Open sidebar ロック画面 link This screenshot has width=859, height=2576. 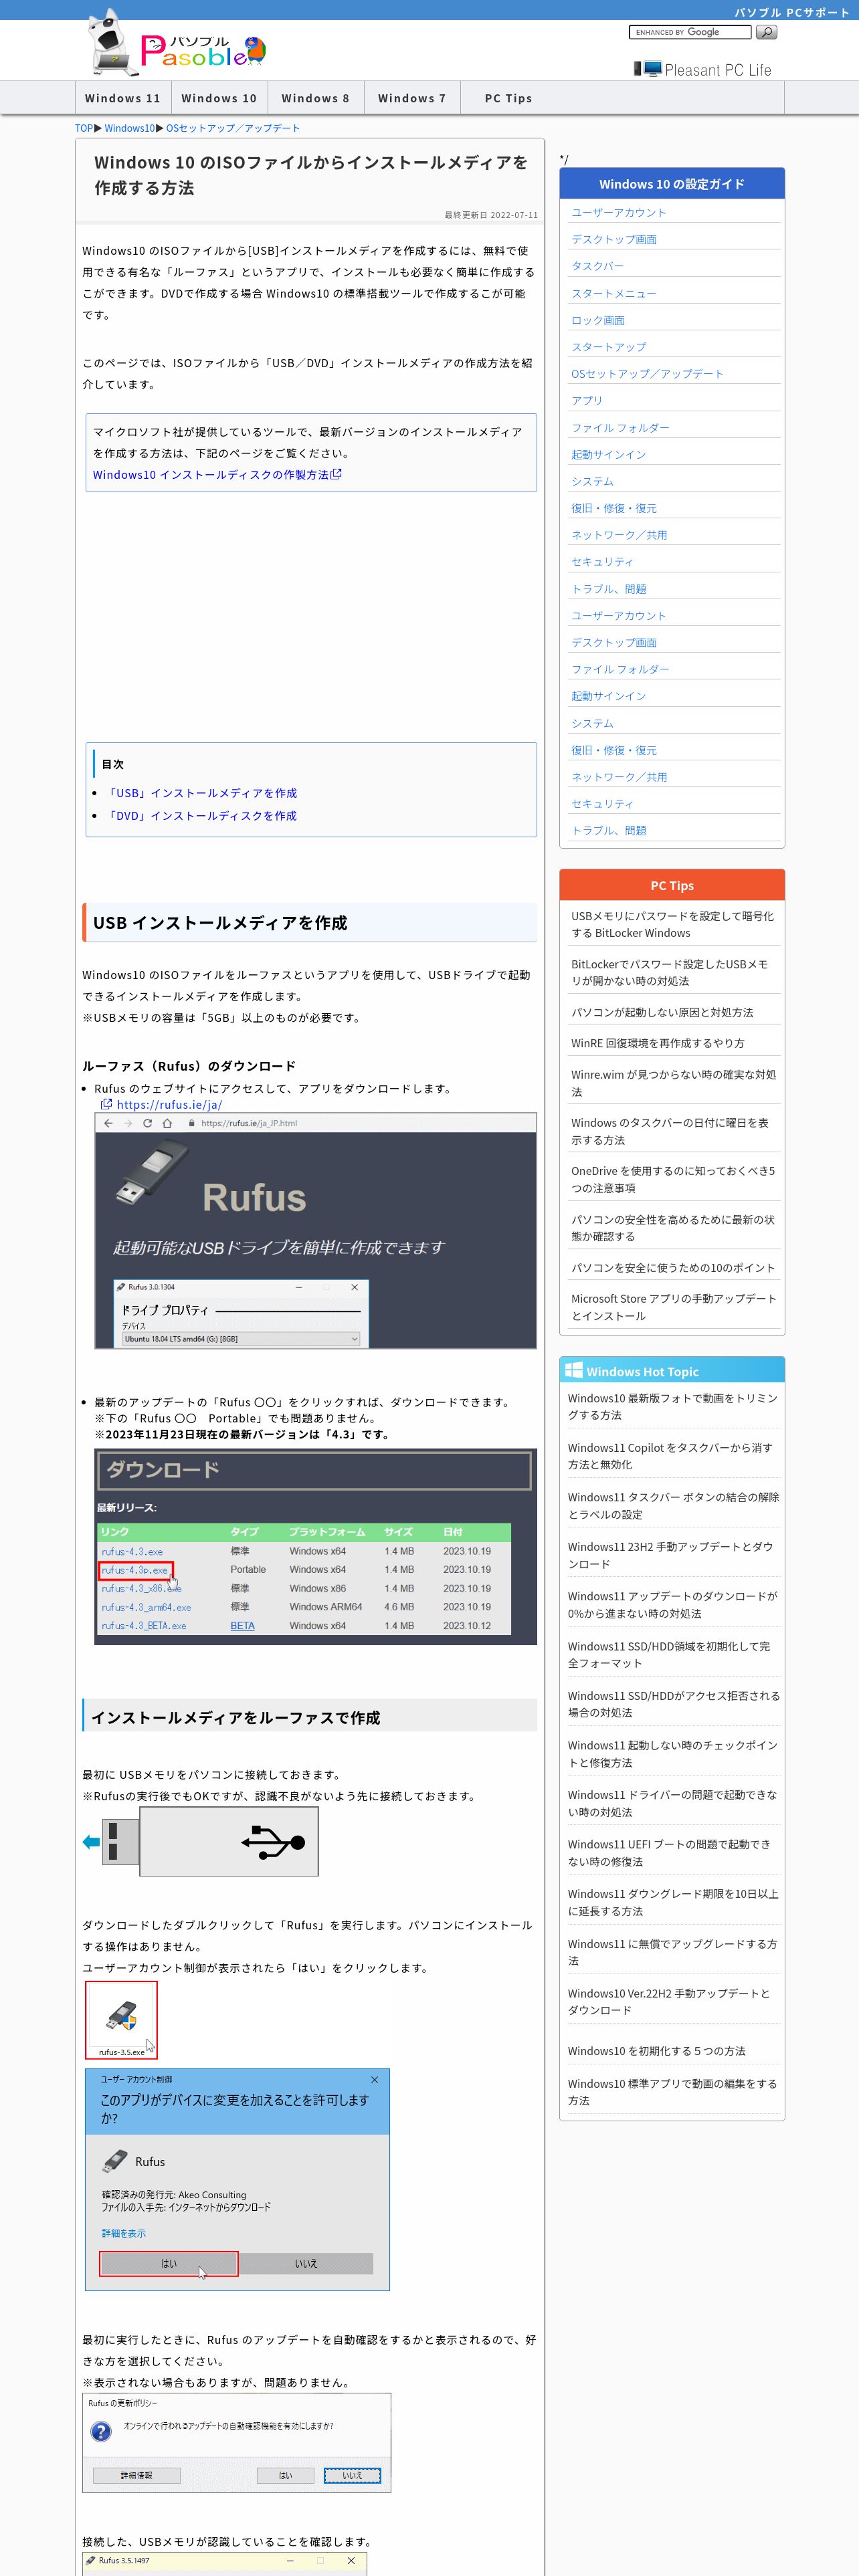click(598, 321)
